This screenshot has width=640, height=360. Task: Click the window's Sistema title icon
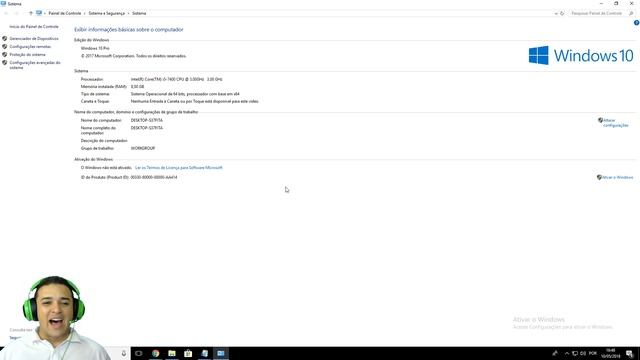(3, 4)
